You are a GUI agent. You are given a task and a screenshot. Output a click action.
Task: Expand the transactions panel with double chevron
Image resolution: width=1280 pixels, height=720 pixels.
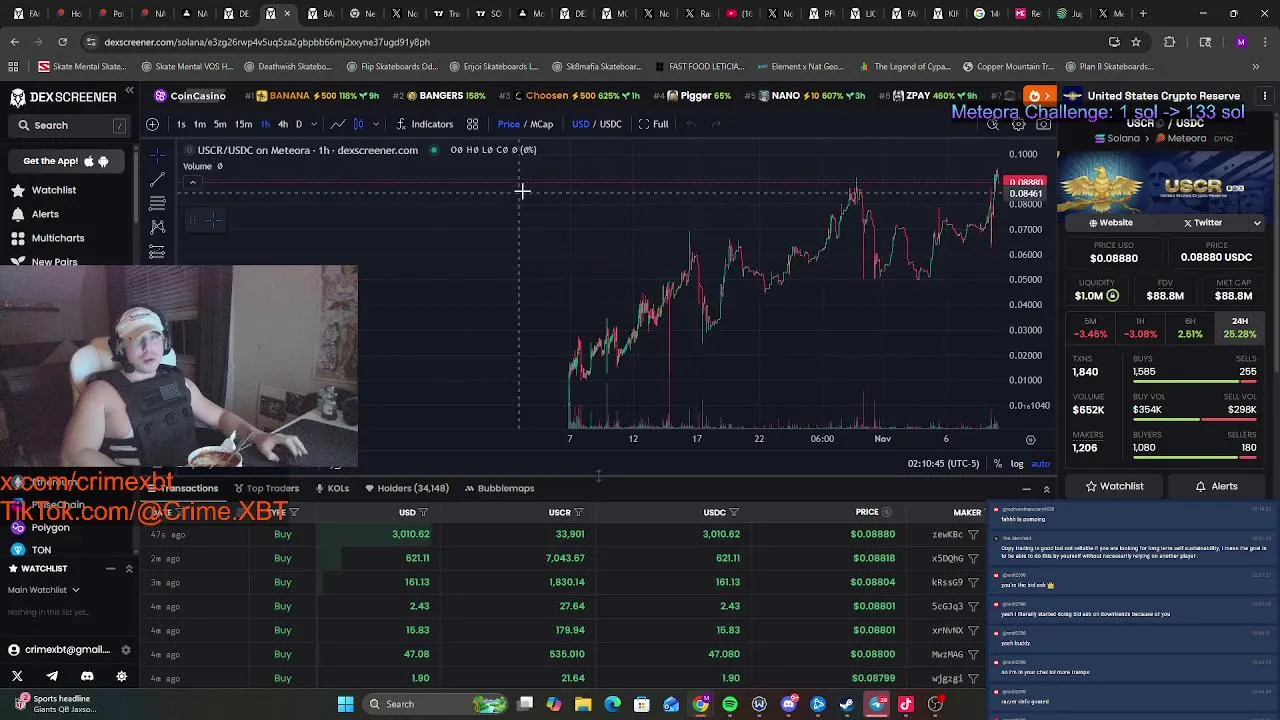pos(1046,489)
